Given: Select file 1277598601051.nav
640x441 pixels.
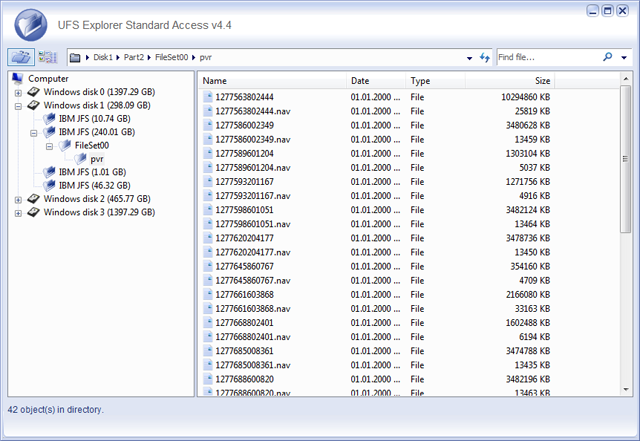Looking at the screenshot, I should coord(253,224).
